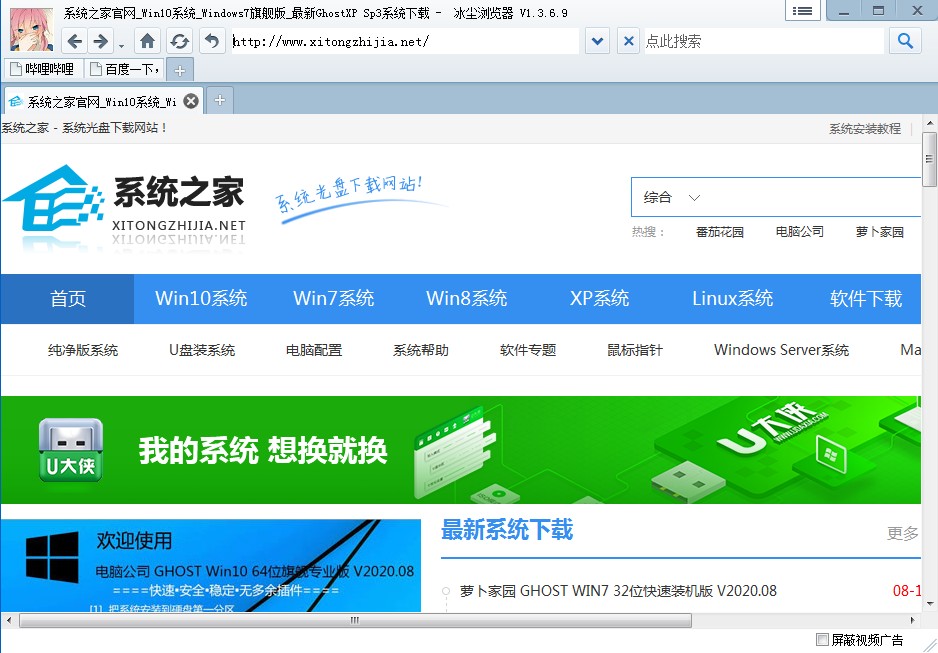938x653 pixels.
Task: Click the 纯净版系统 sub-navigation link
Action: (83, 350)
